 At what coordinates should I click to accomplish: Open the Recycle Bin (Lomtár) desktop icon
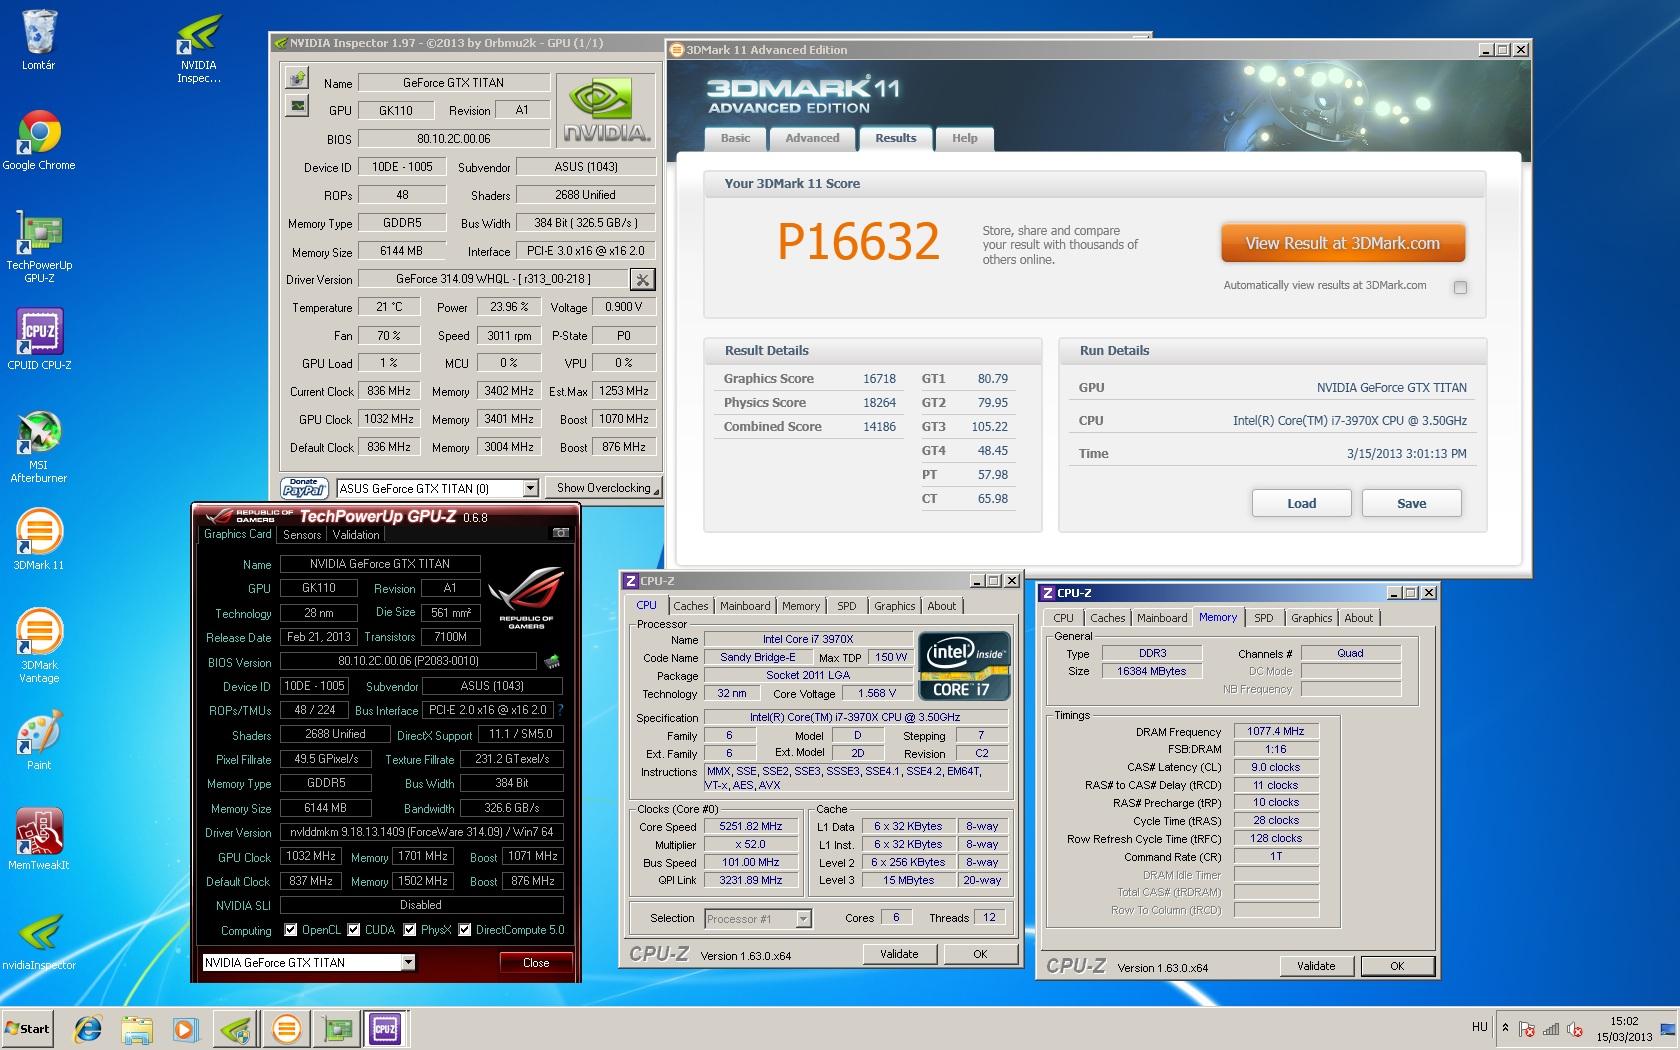[38, 40]
